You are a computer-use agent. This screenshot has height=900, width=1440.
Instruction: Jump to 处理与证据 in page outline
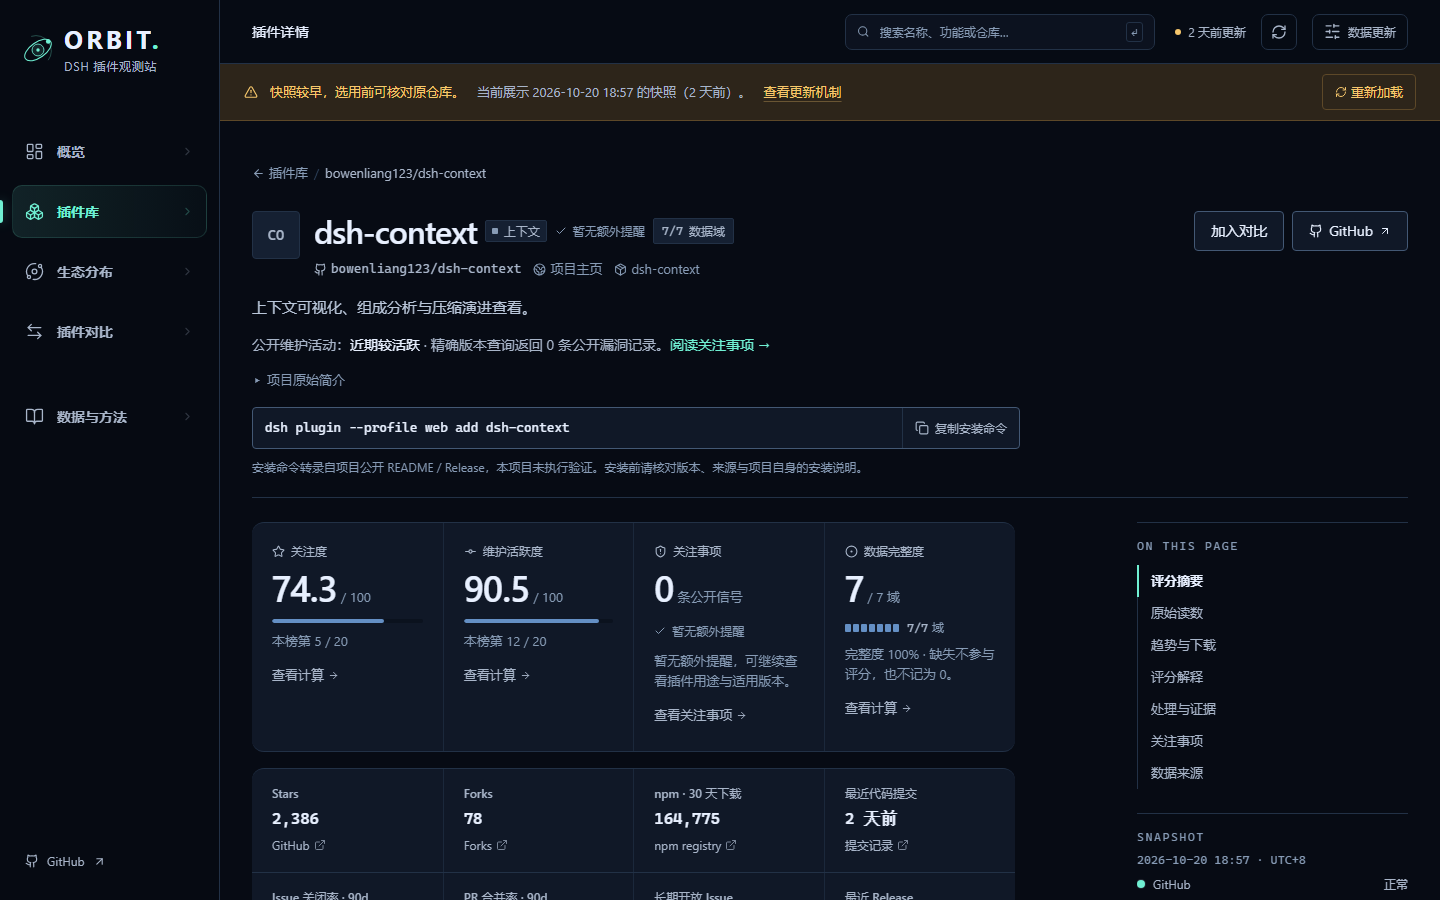1183,709
